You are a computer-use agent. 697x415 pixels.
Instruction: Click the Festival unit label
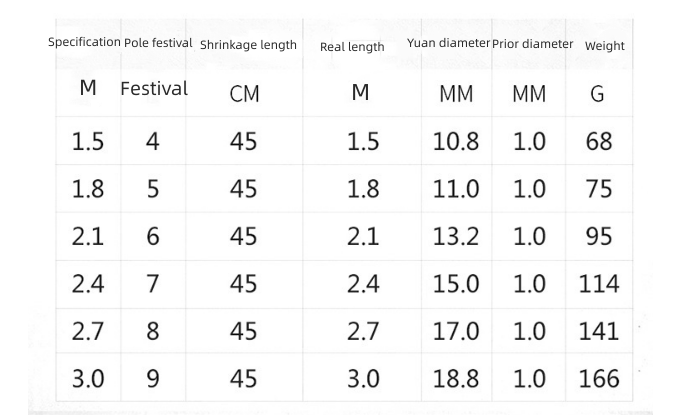[x=154, y=88]
